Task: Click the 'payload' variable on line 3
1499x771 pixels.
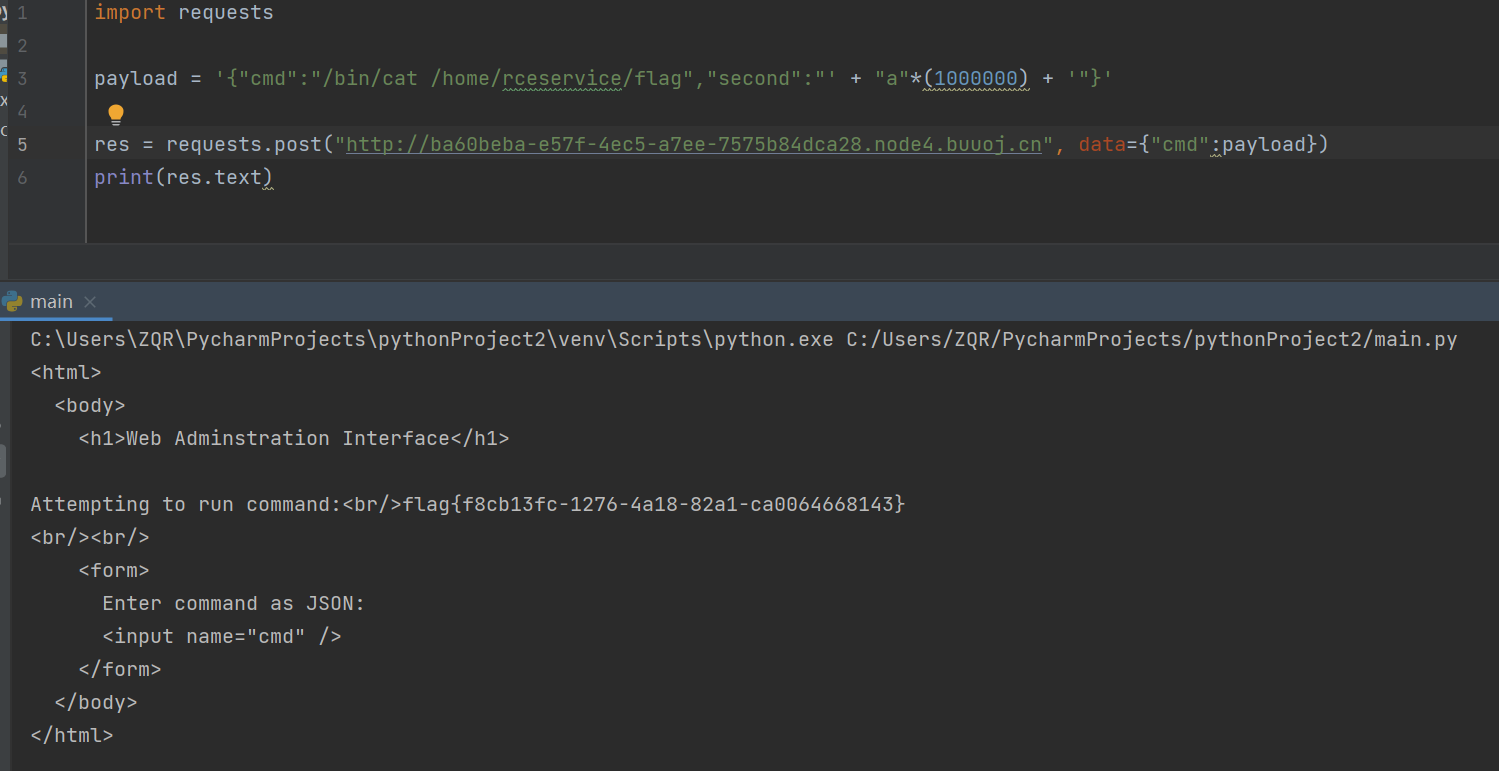Action: pyautogui.click(x=135, y=79)
